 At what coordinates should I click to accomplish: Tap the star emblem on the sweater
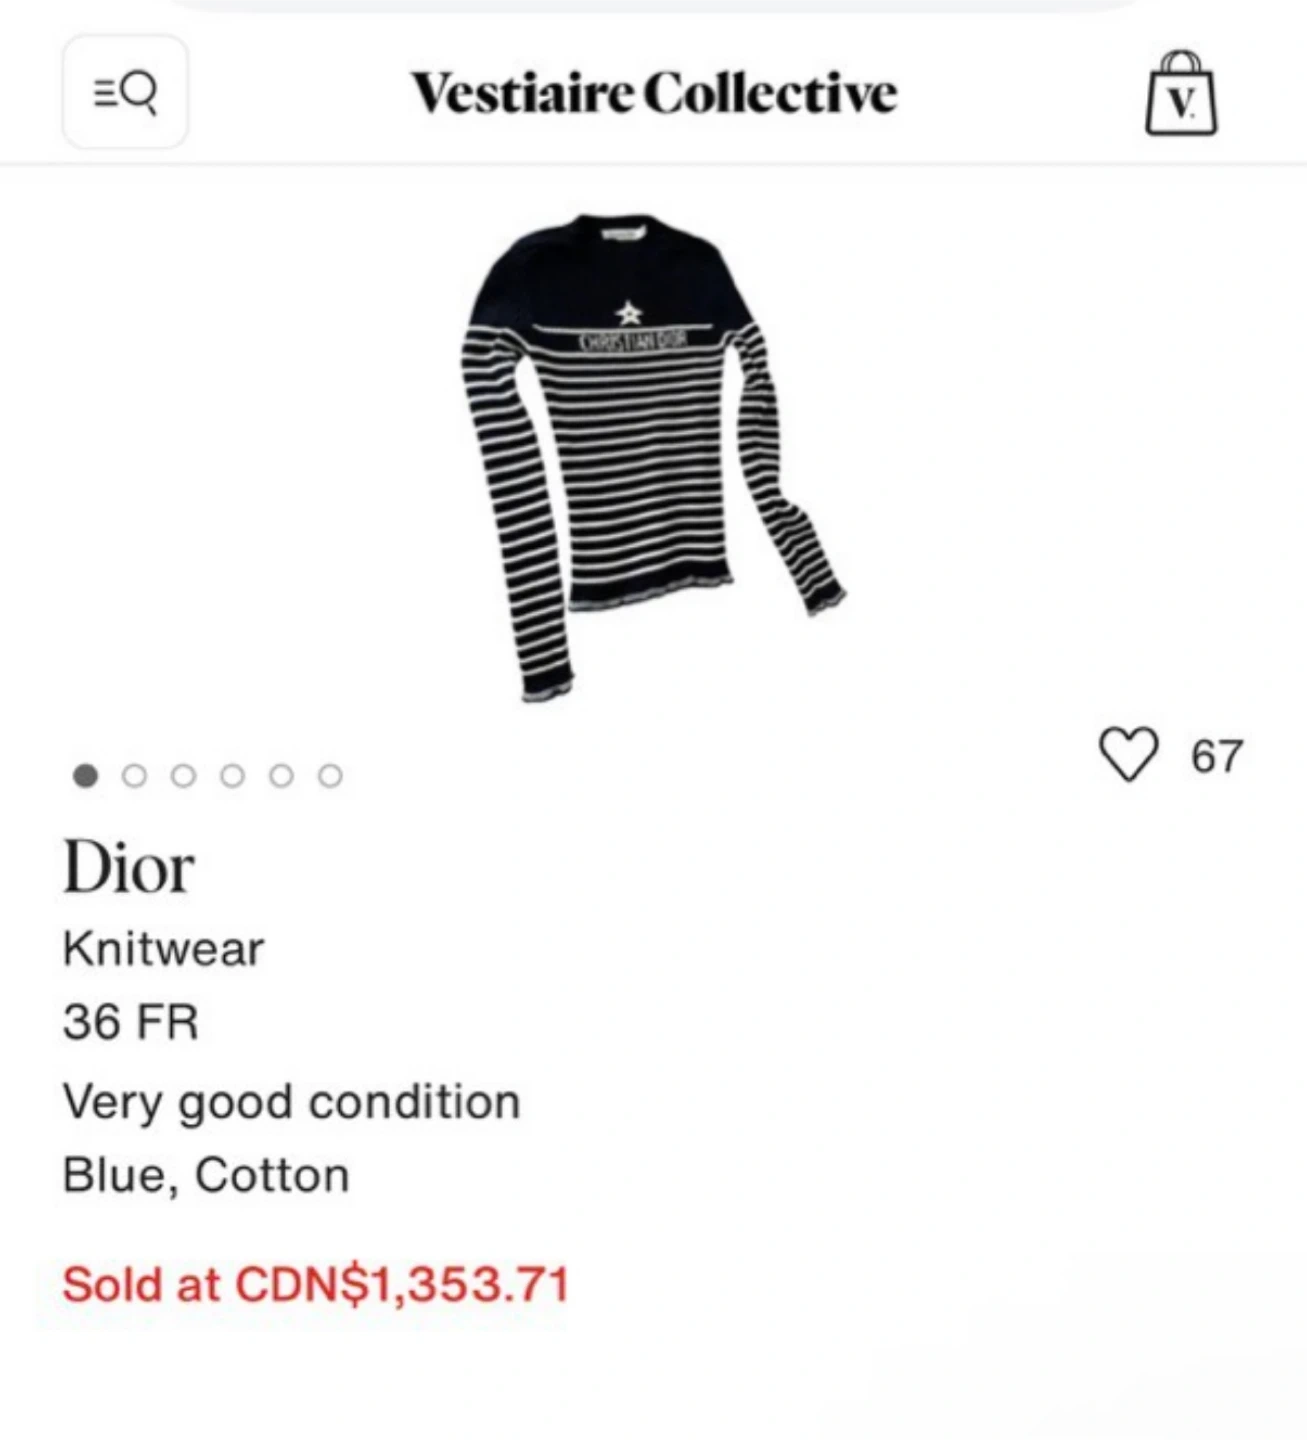(629, 313)
